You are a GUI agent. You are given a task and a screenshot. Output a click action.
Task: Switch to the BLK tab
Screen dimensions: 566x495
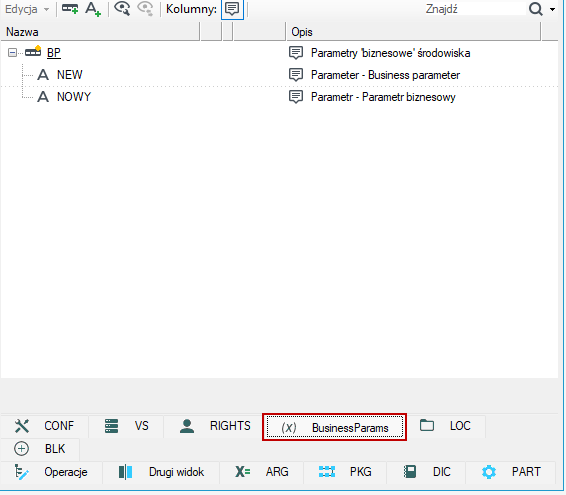point(40,449)
